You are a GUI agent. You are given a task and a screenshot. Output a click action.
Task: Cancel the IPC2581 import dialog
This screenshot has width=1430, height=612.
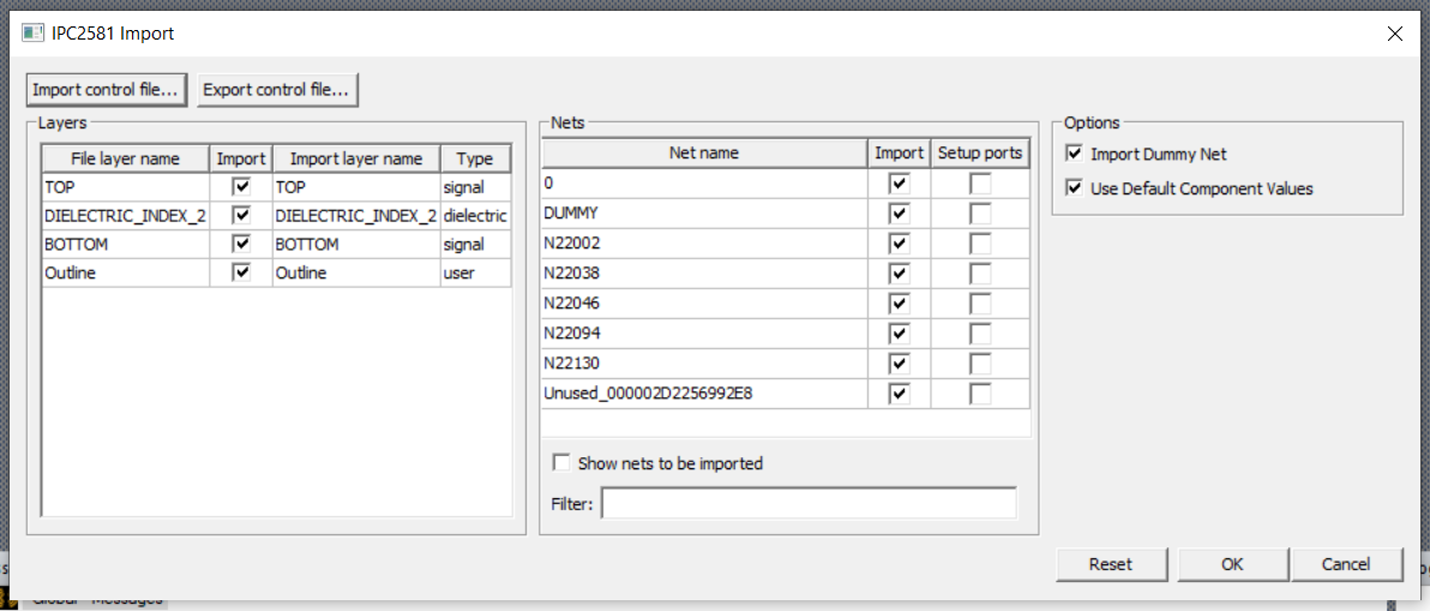point(1346,564)
